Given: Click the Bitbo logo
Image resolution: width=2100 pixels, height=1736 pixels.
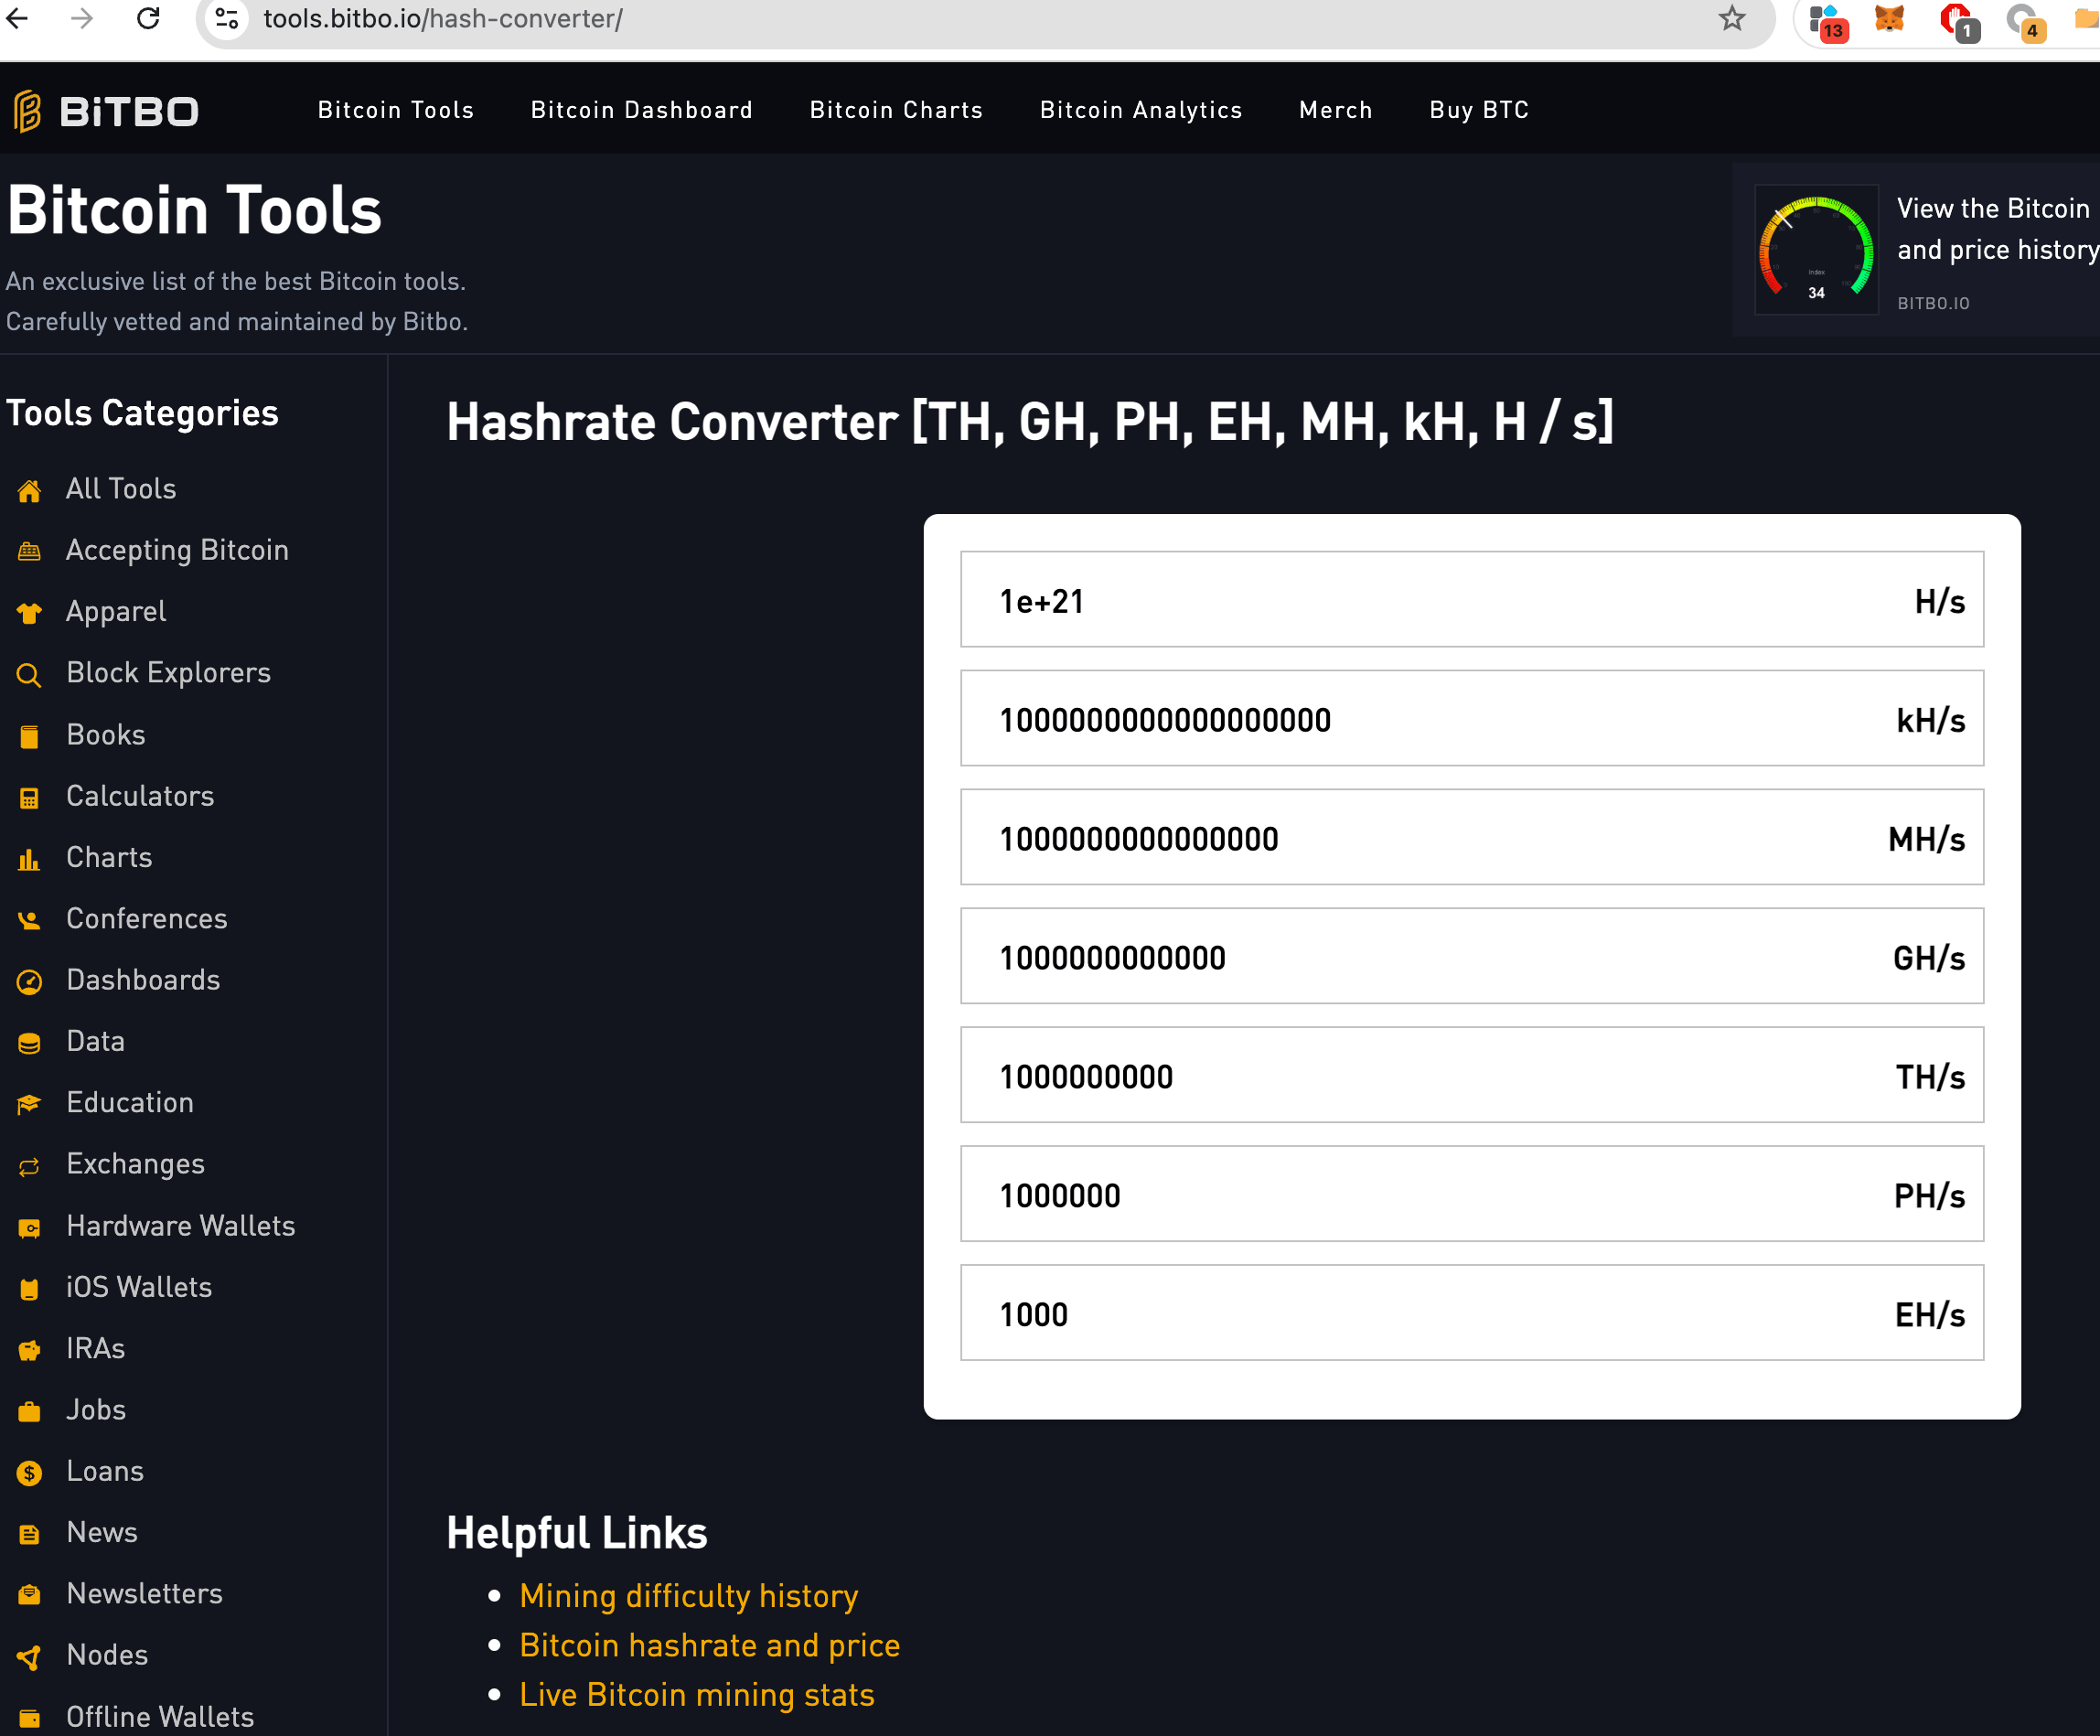Looking at the screenshot, I should point(106,111).
